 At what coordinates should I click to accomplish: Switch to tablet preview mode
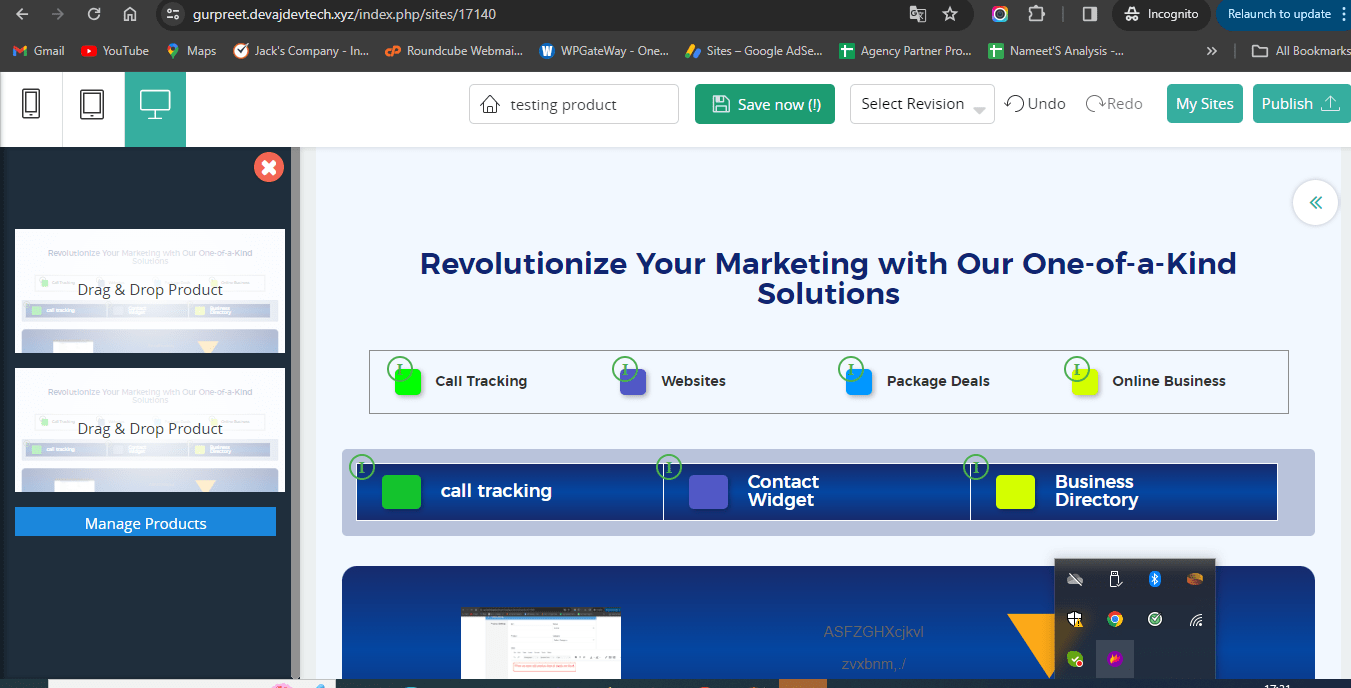[x=93, y=104]
